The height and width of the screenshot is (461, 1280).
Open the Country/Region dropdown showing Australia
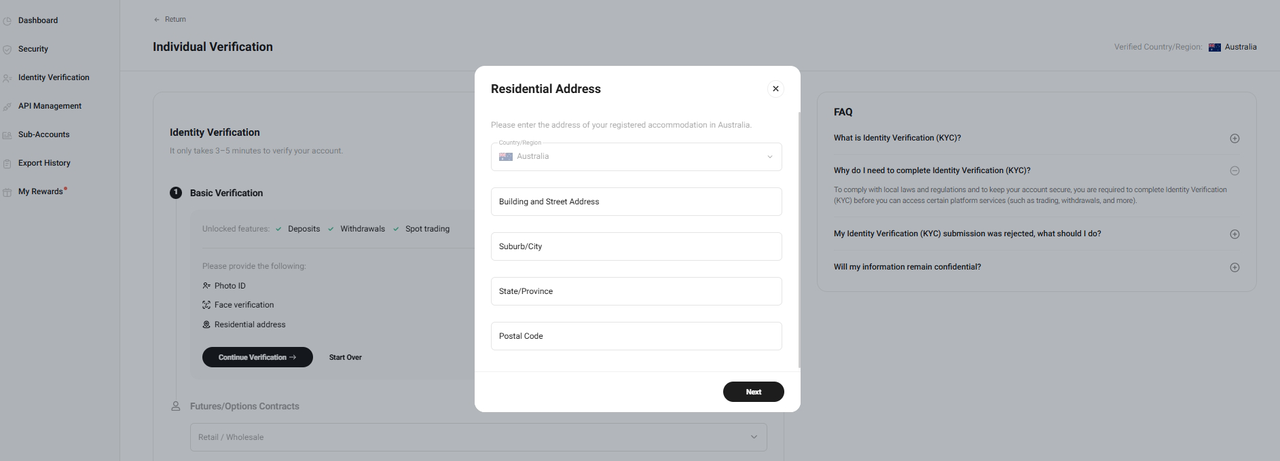click(636, 156)
